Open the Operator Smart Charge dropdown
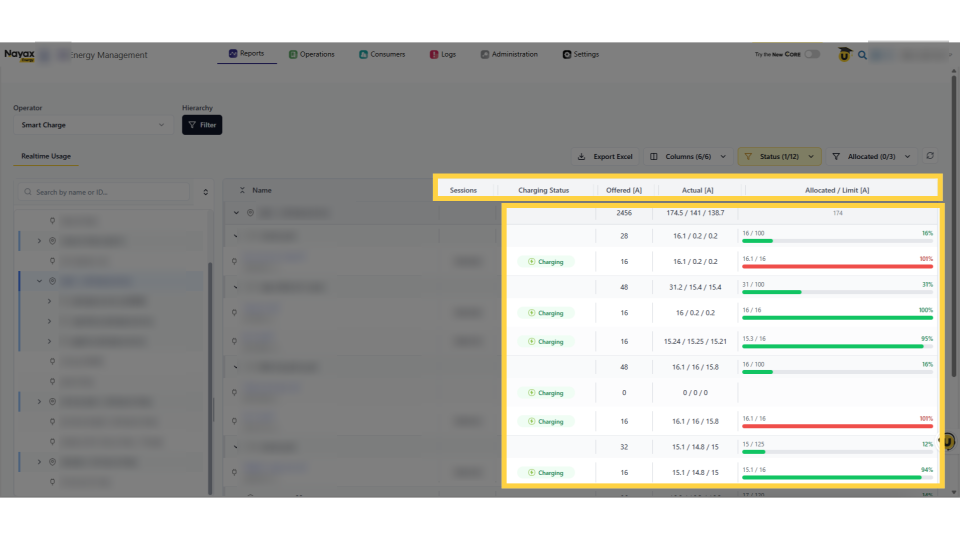 point(93,125)
